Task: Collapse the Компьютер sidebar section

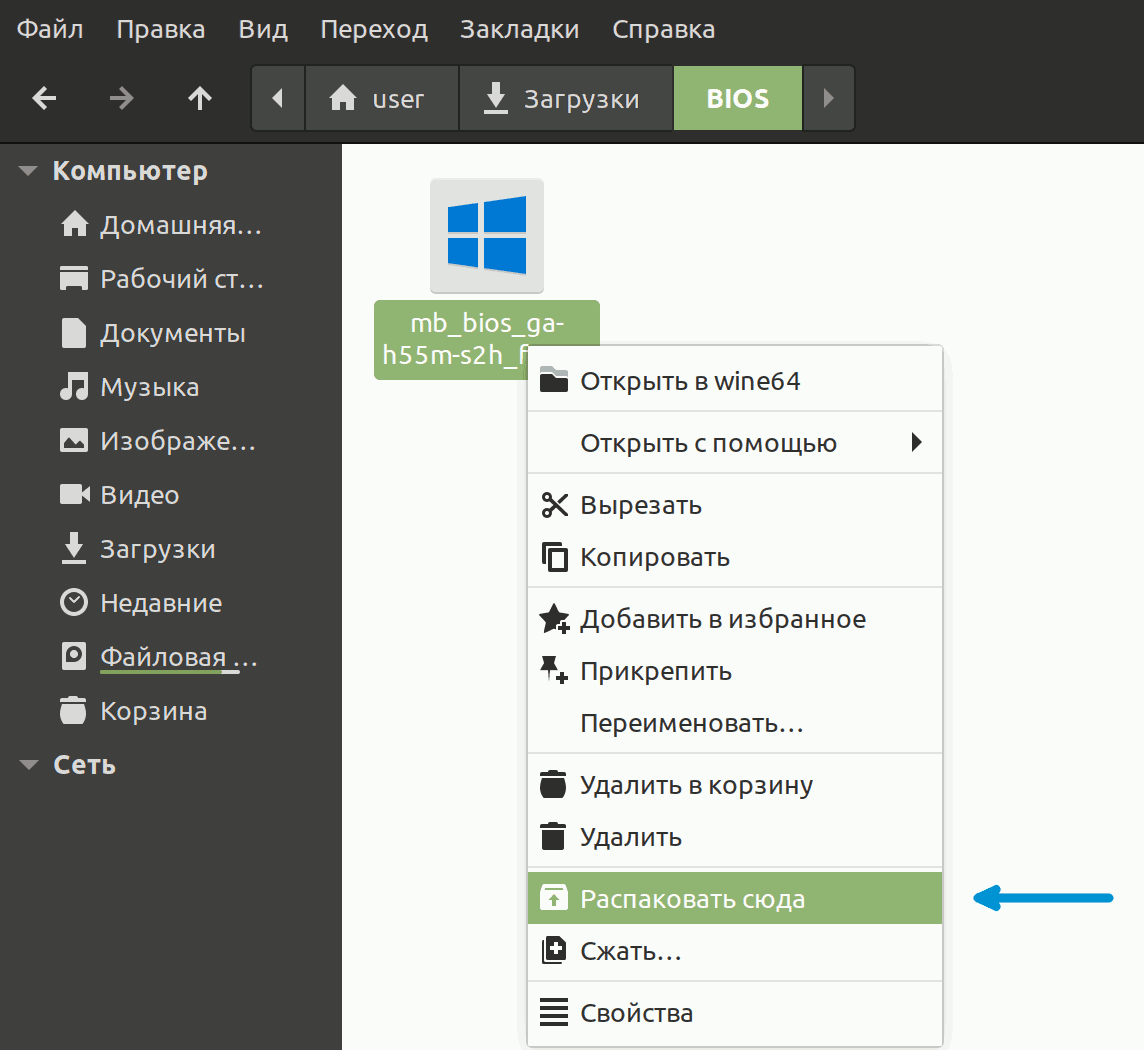Action: pyautogui.click(x=28, y=171)
